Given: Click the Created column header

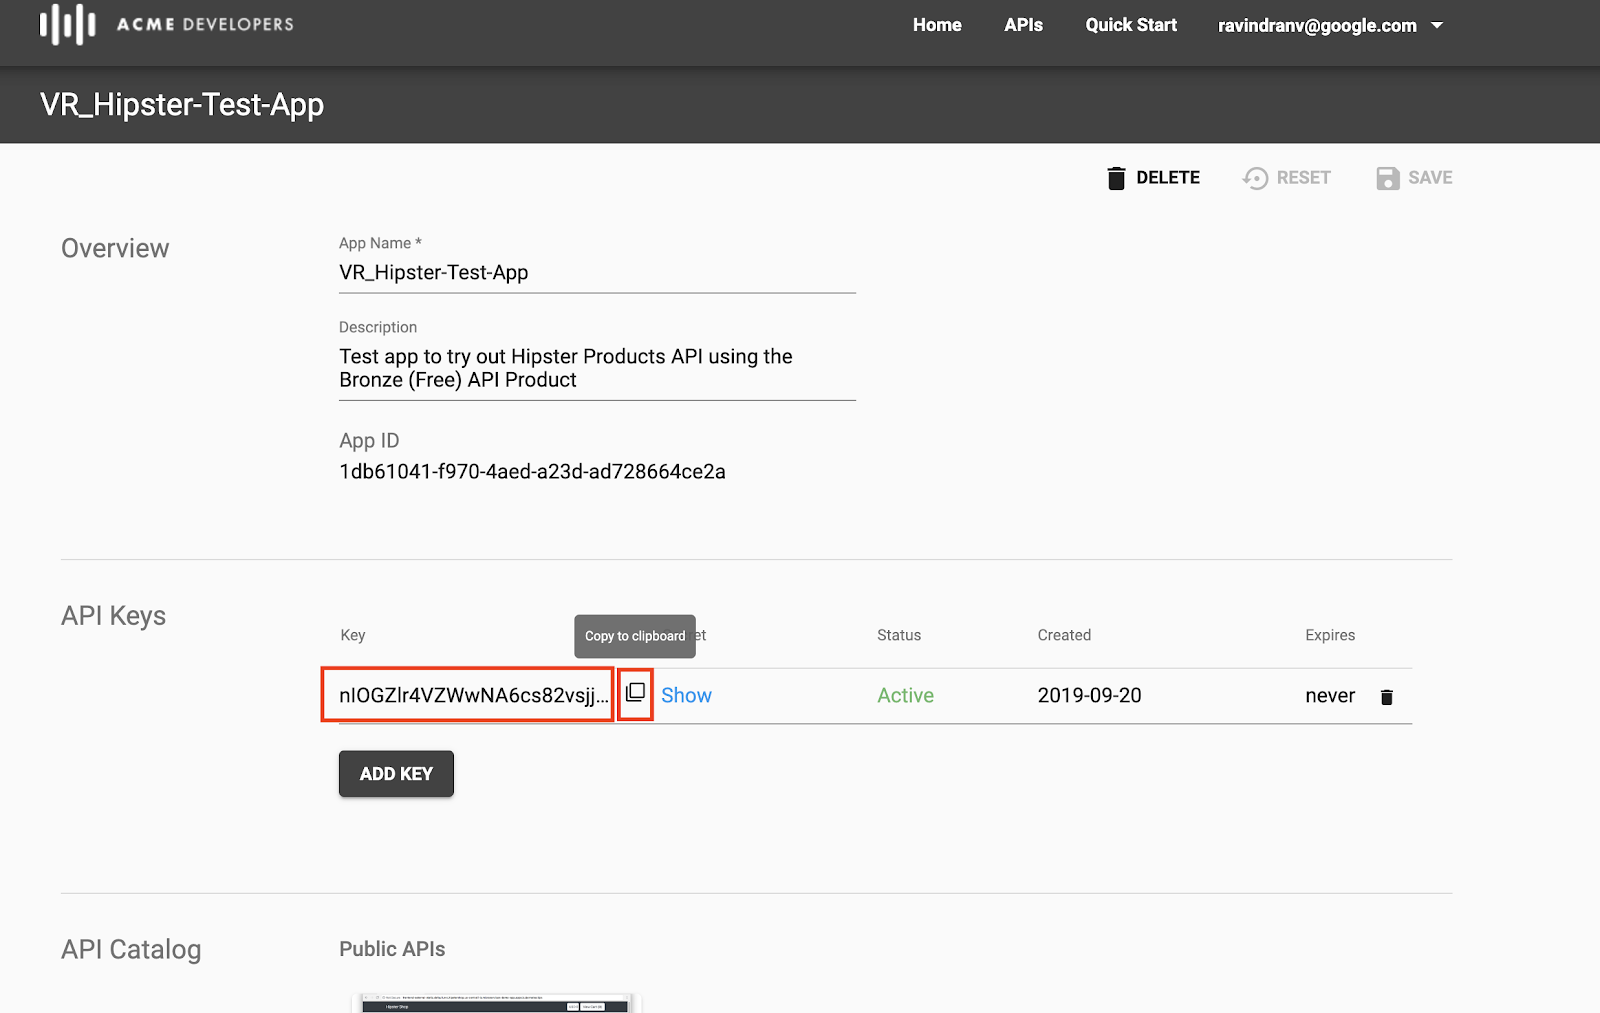Looking at the screenshot, I should [1064, 636].
